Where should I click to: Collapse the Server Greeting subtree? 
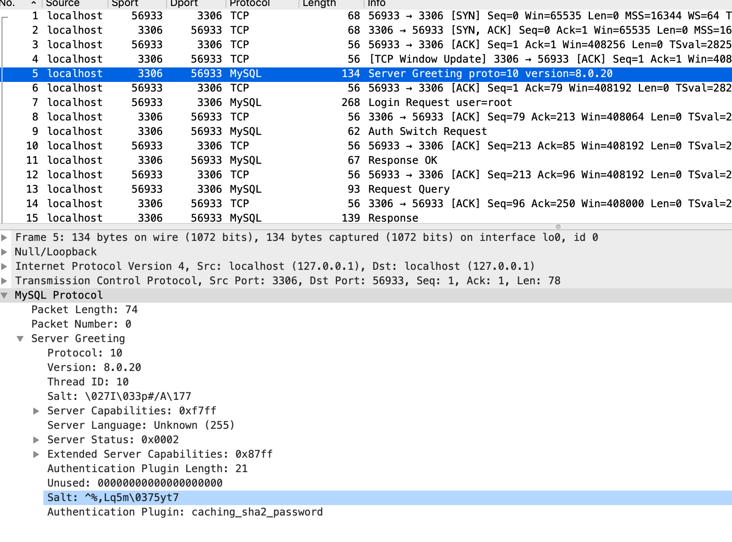pos(20,338)
